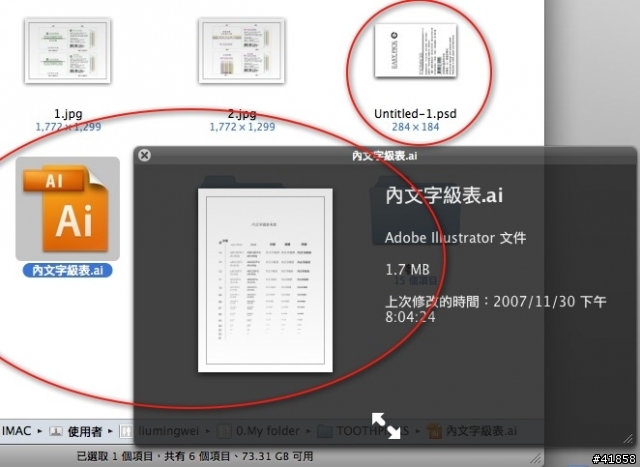Click the status bar 73.31 GB 可用 text
This screenshot has width=640, height=467.
pos(278,456)
